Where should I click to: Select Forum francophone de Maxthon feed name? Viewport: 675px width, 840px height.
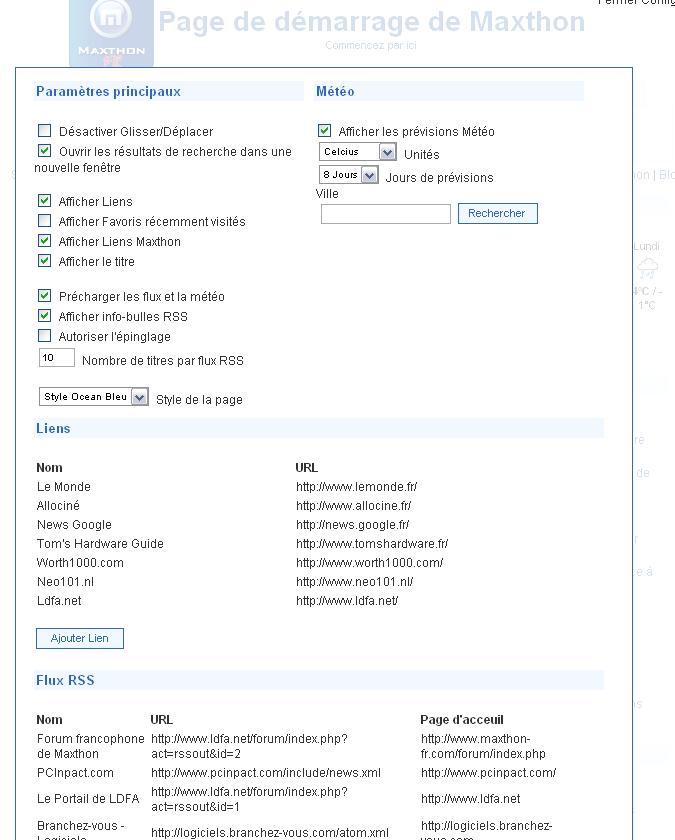91,746
